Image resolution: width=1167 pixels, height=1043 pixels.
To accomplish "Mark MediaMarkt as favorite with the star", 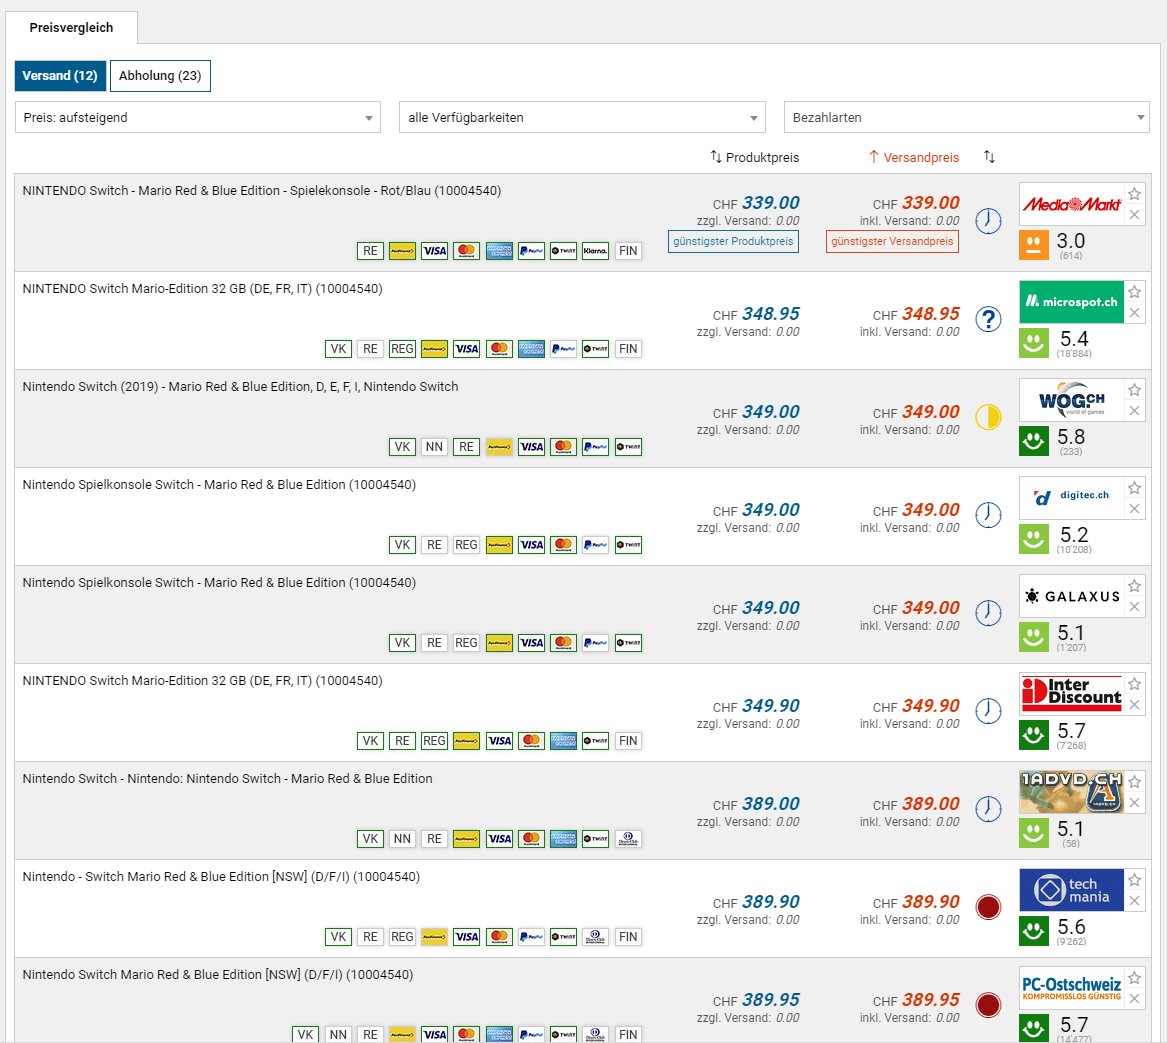I will click(x=1134, y=194).
